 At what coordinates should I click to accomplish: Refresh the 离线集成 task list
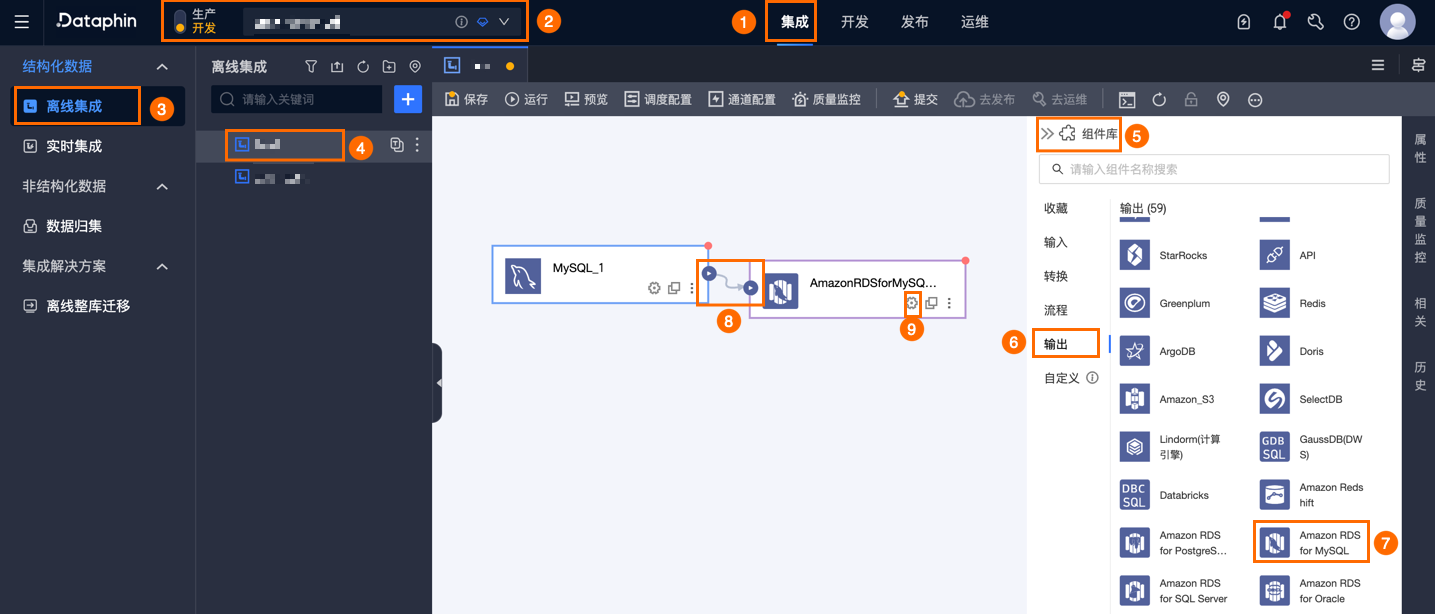tap(363, 67)
